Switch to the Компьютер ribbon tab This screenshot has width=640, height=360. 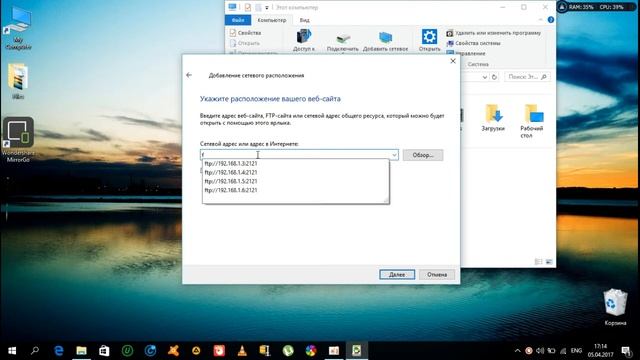click(272, 20)
